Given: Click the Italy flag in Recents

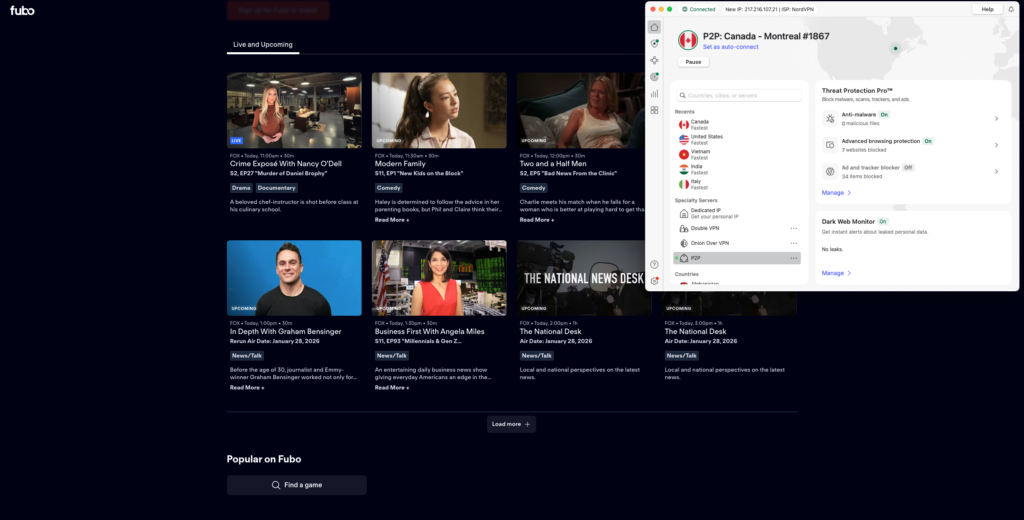Looking at the screenshot, I should [684, 184].
